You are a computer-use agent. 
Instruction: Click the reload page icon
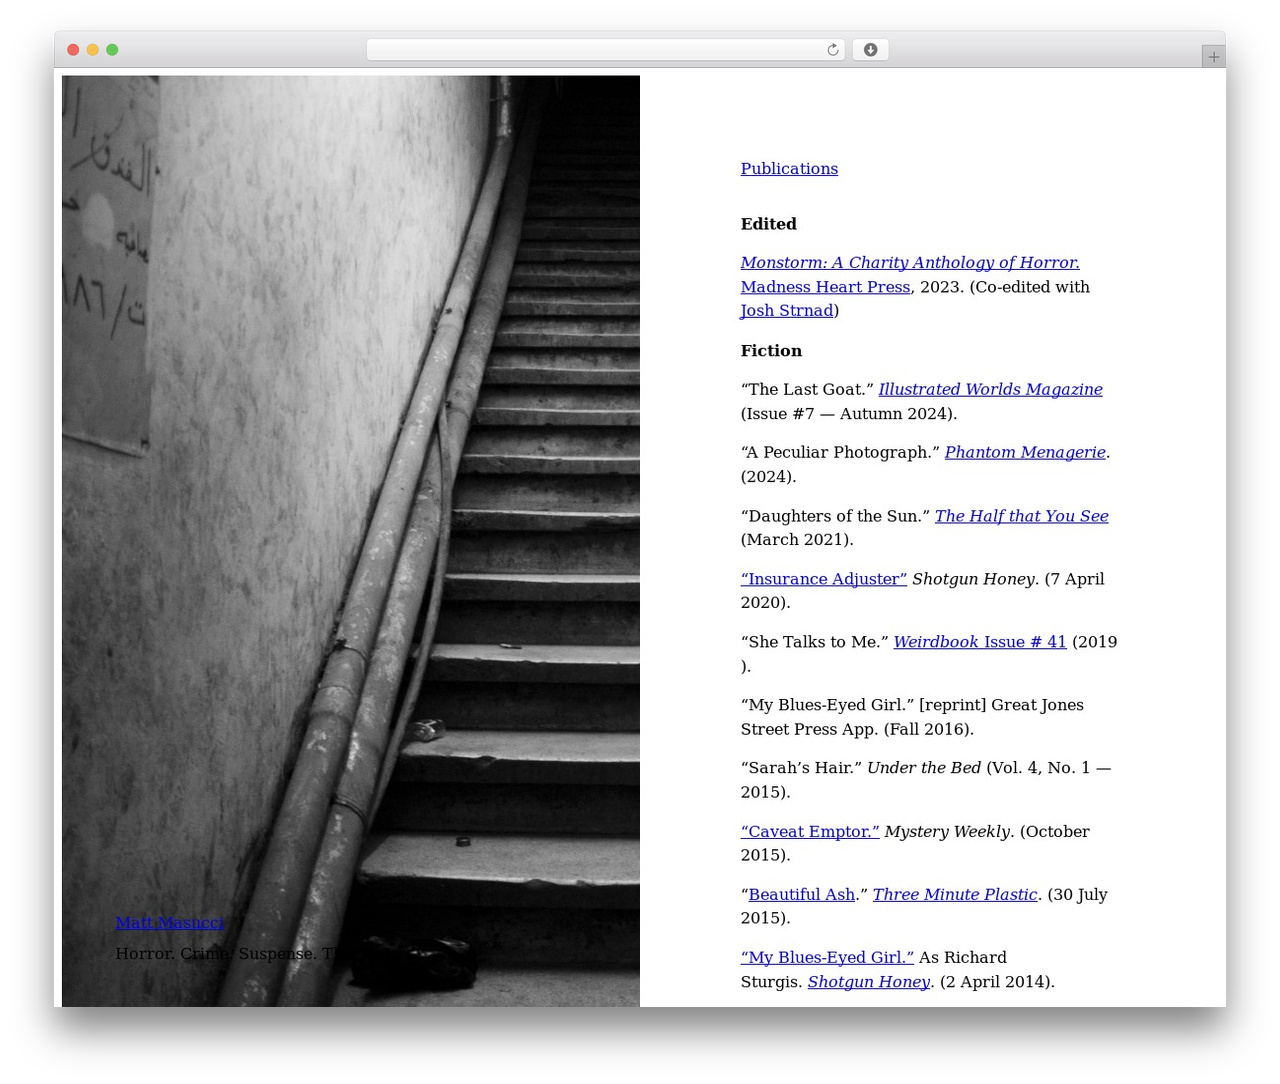(832, 50)
